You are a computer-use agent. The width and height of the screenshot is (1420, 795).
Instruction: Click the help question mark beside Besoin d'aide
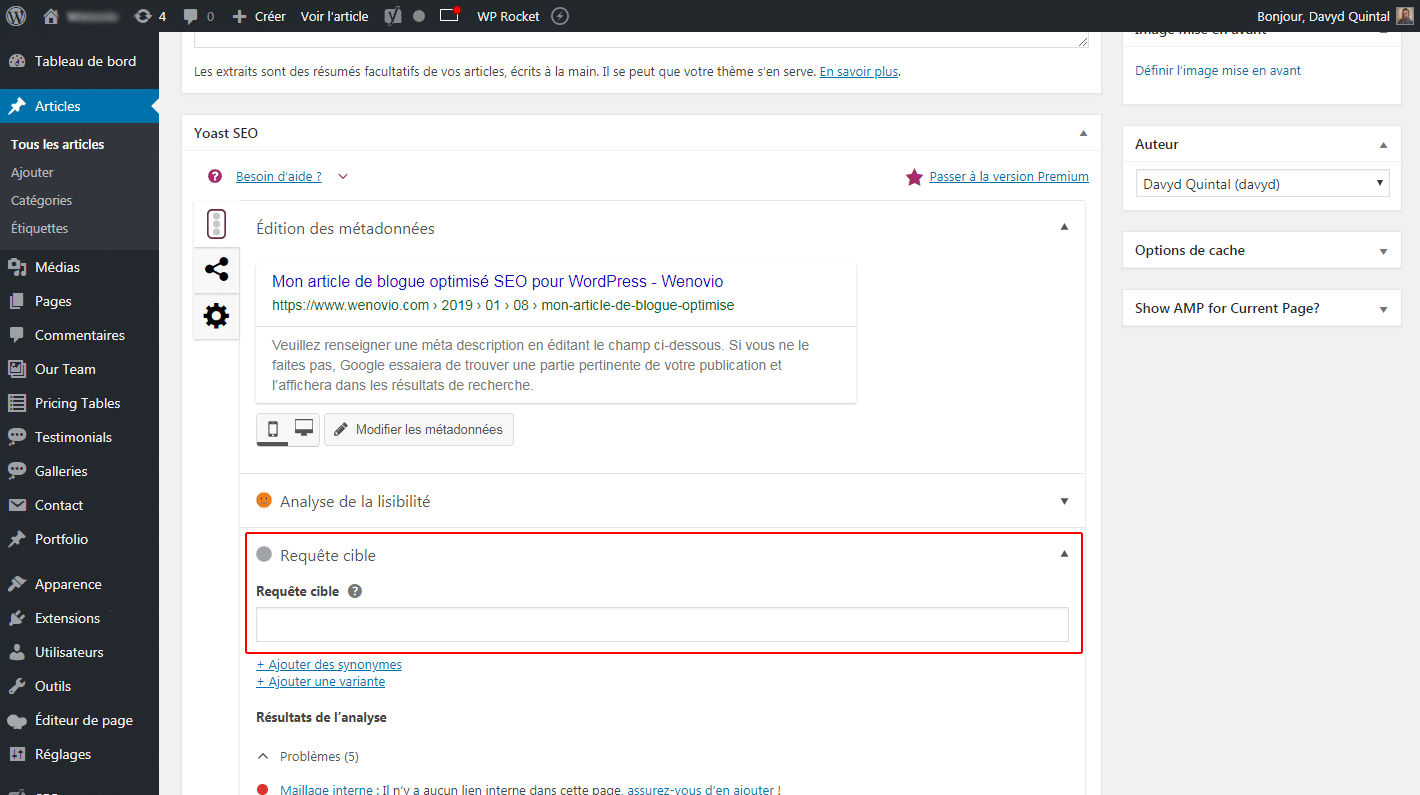[x=215, y=176]
